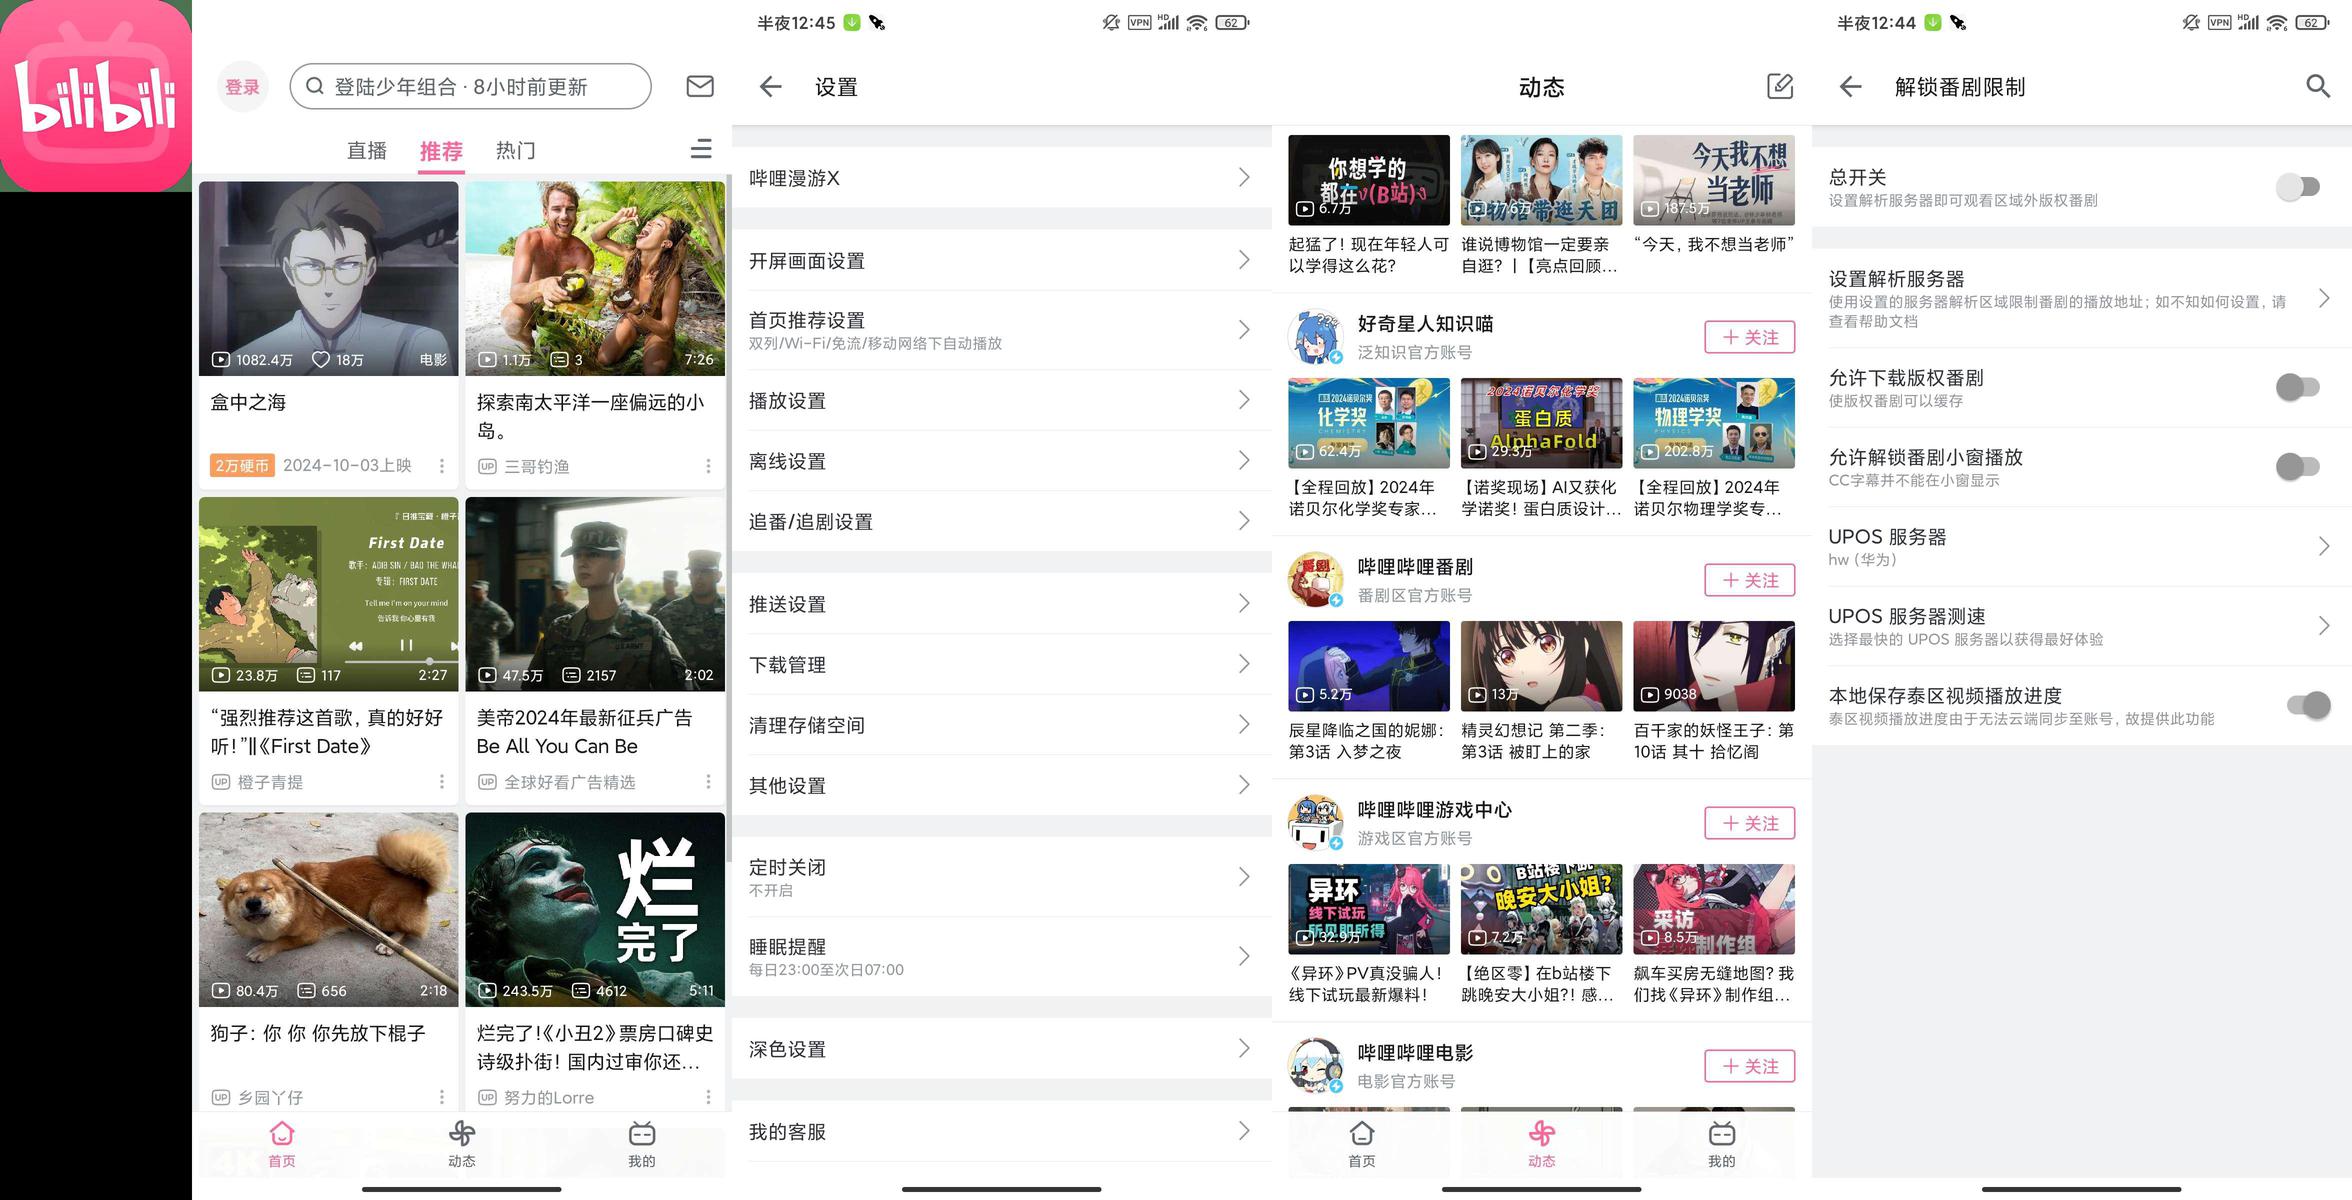Toggle 本地保存泰区视频播放进度 switch

pyautogui.click(x=2308, y=705)
